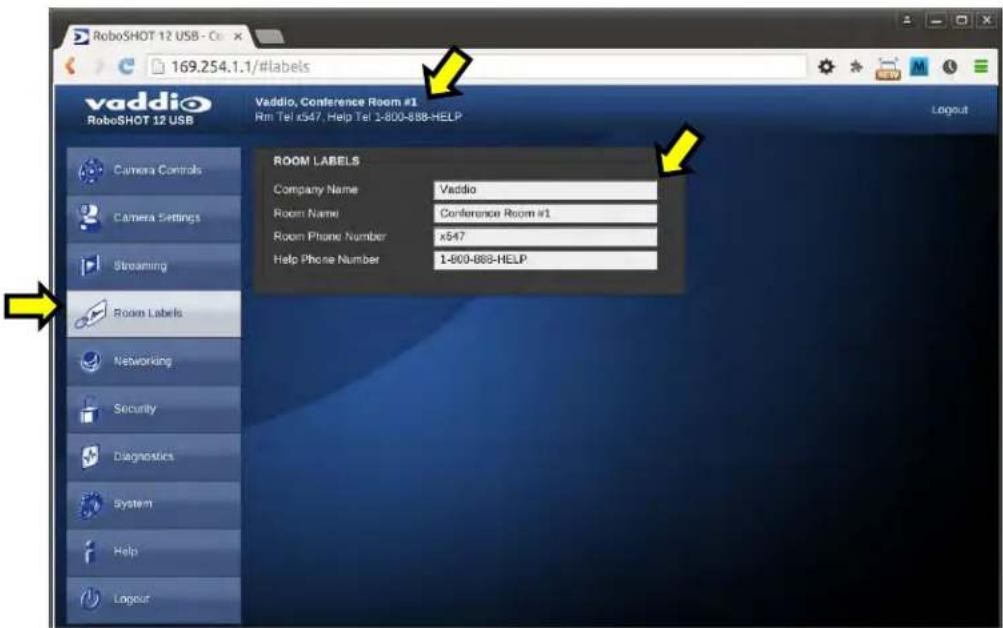1003x628 pixels.
Task: Click the Logout link in header
Action: pyautogui.click(x=949, y=110)
